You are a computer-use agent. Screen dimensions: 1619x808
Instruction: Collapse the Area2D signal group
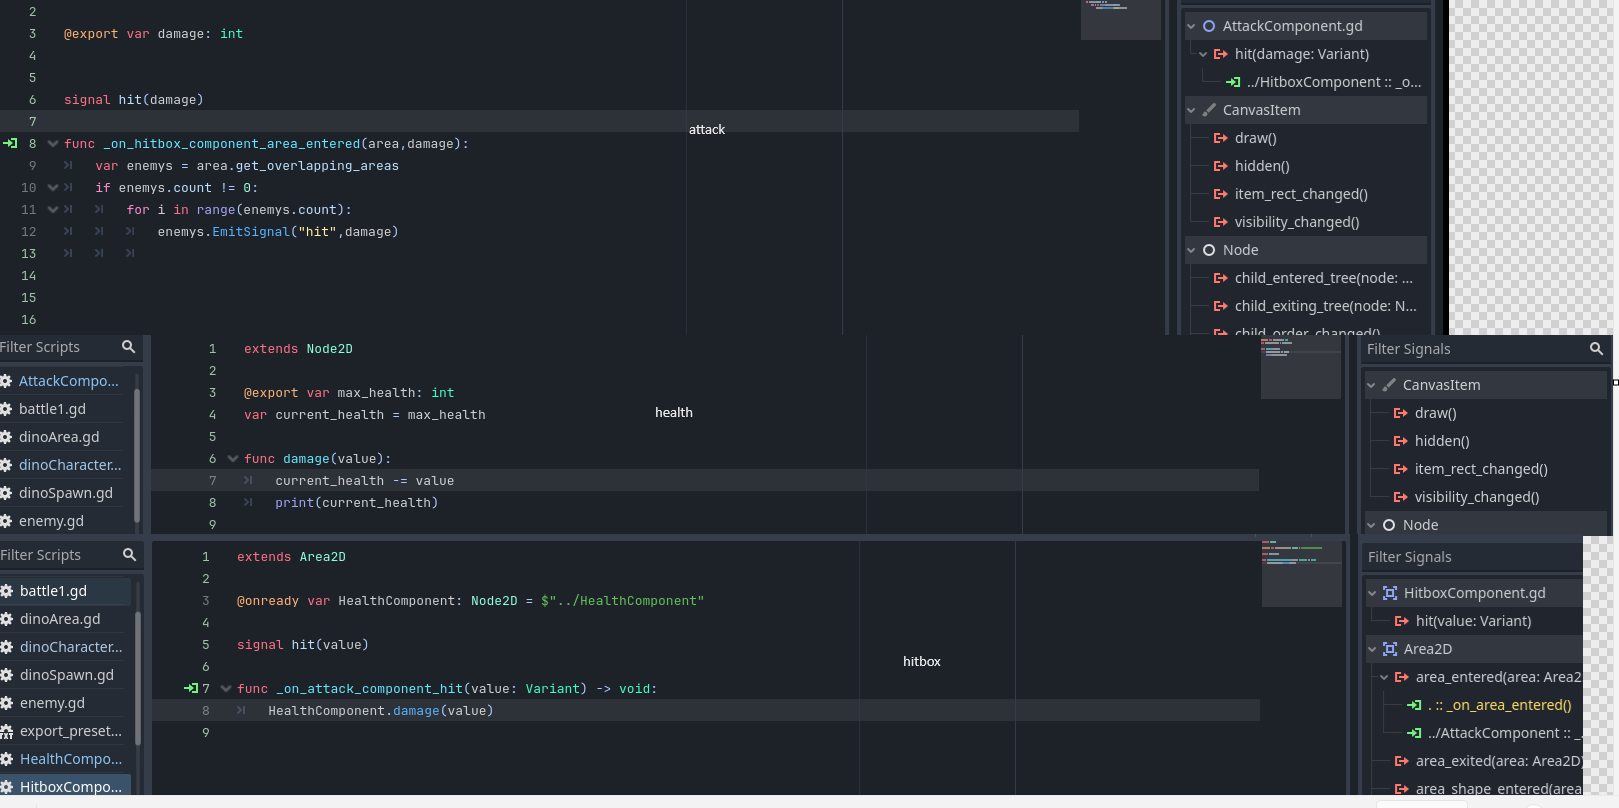pyautogui.click(x=1372, y=649)
